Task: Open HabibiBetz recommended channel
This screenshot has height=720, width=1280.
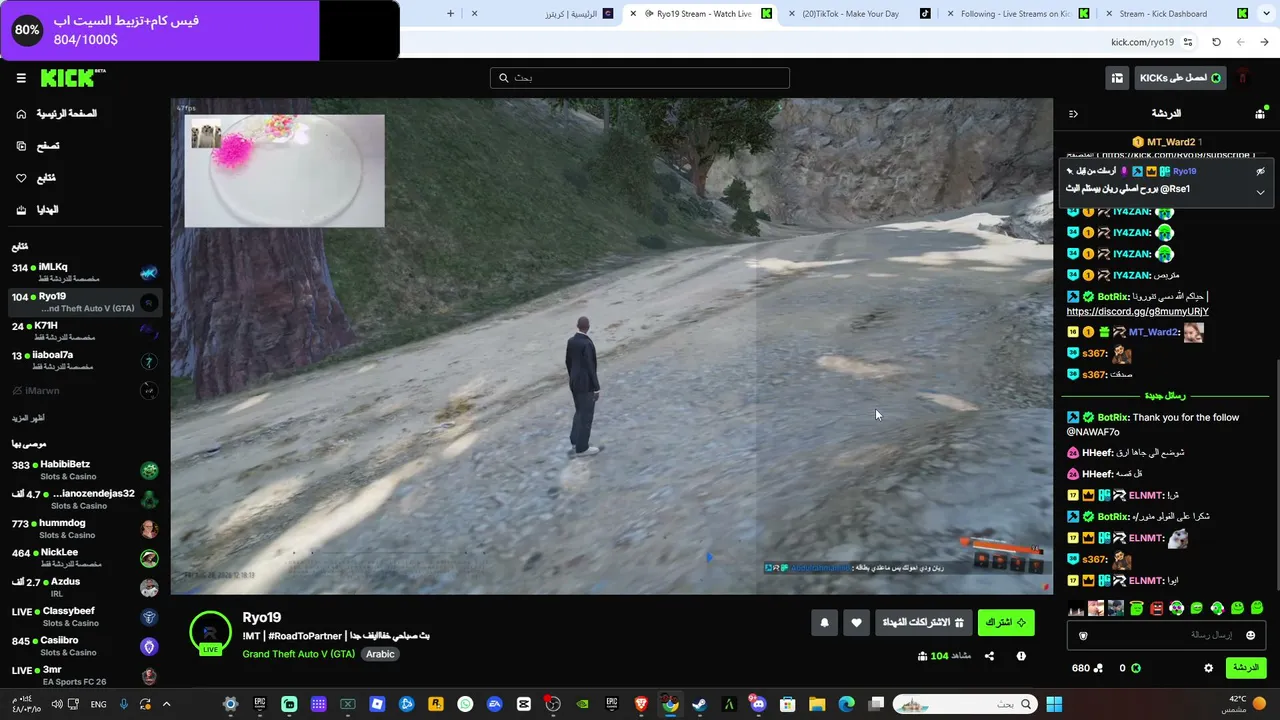Action: pos(84,470)
